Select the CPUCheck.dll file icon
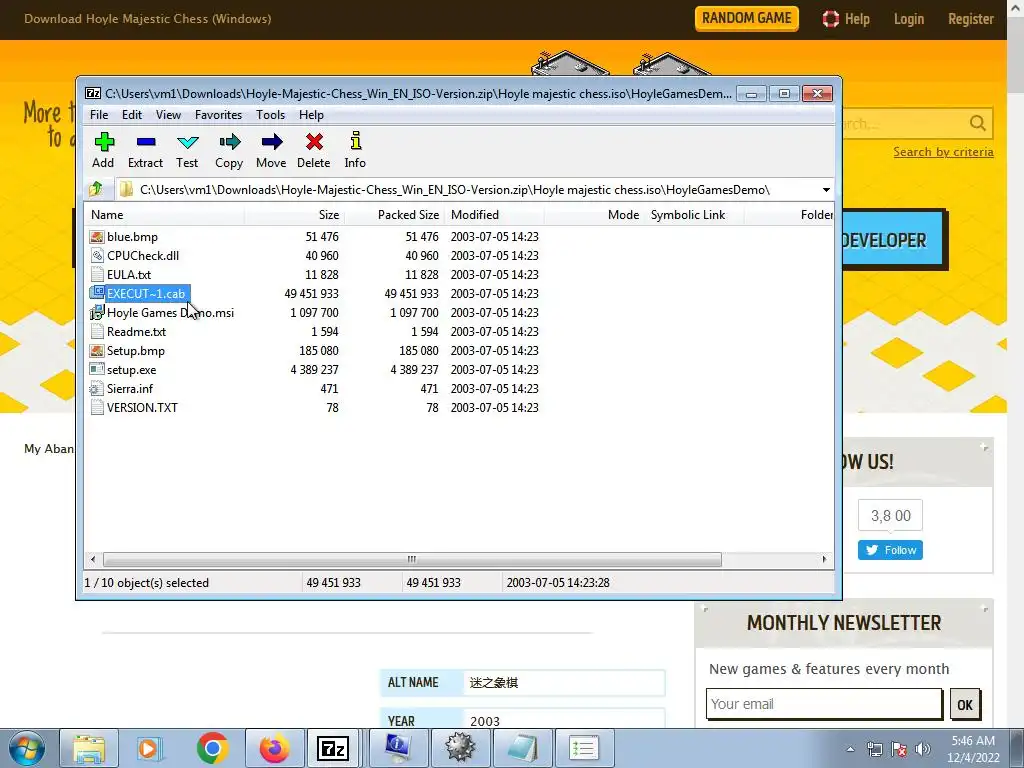The width and height of the screenshot is (1024, 768). (97, 255)
